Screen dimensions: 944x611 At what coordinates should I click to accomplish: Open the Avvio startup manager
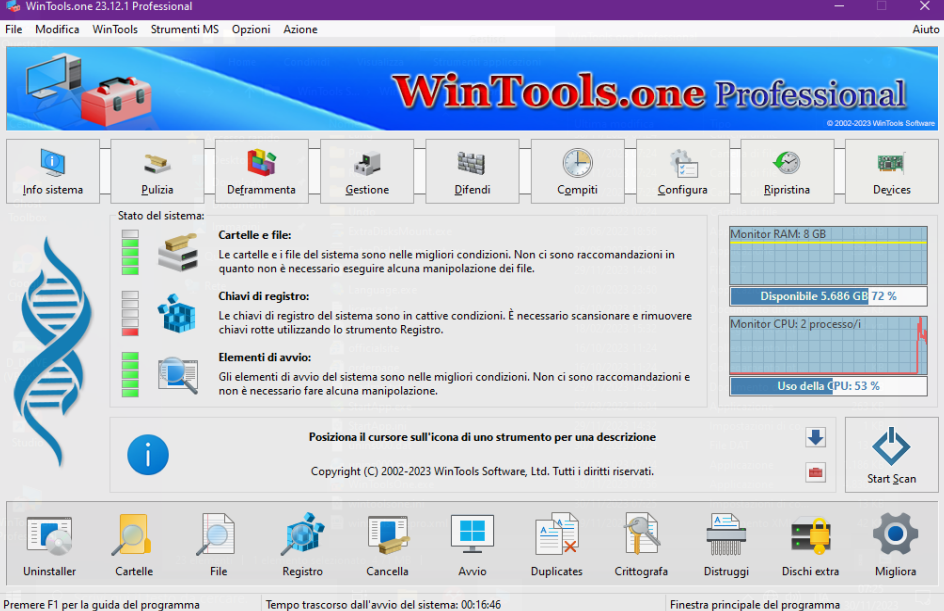coord(472,544)
